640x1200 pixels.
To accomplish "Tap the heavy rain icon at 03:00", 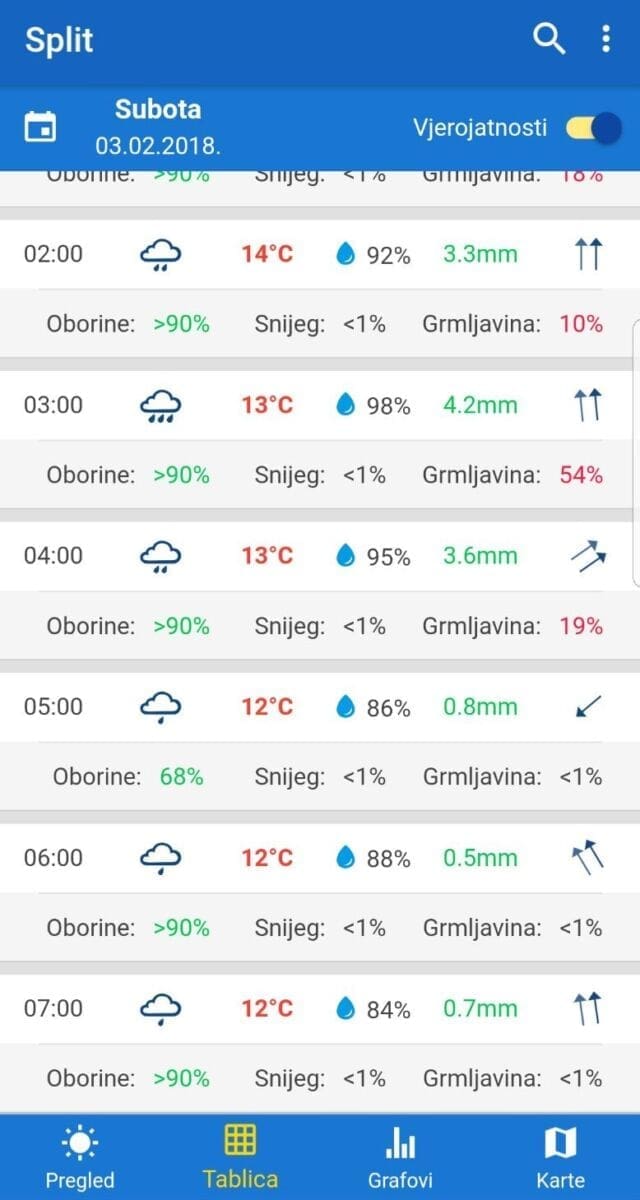I will pyautogui.click(x=160, y=406).
